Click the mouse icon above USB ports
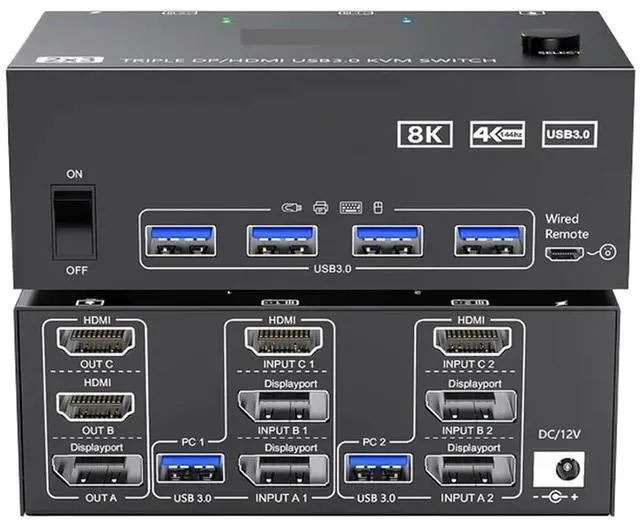This screenshot has width=640, height=525. pos(378,207)
